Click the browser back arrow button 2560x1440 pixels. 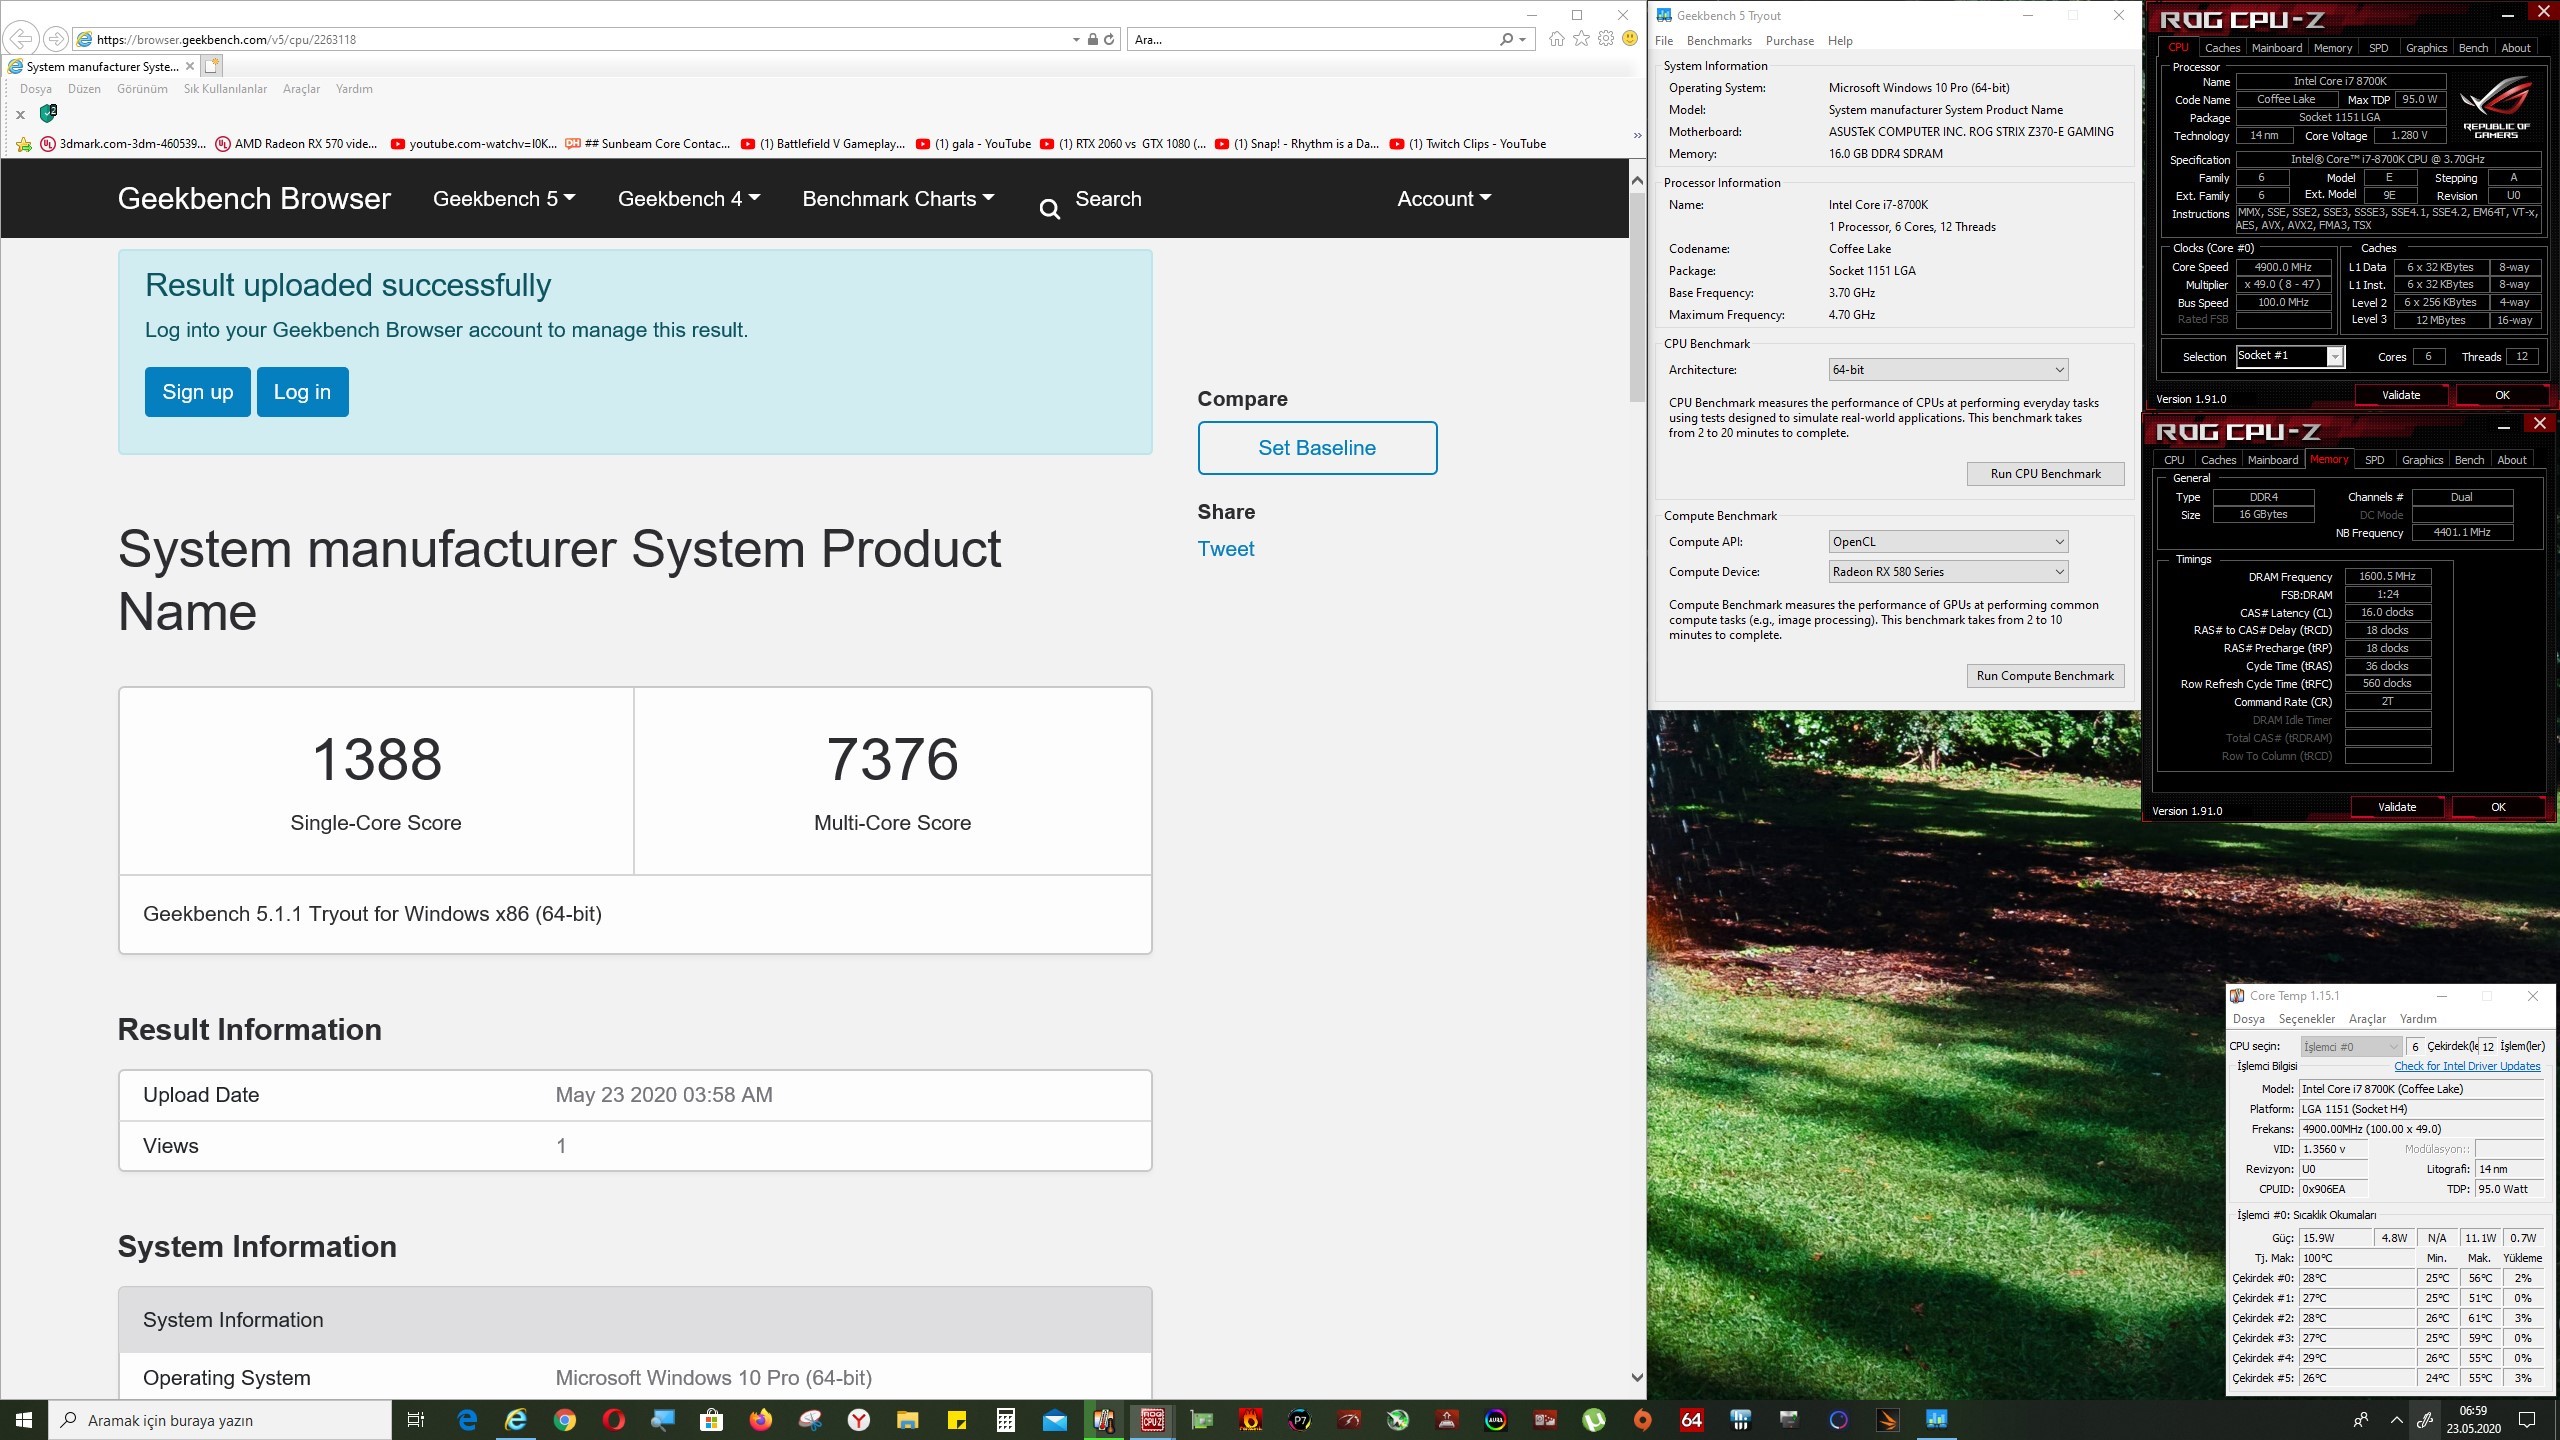[x=21, y=39]
